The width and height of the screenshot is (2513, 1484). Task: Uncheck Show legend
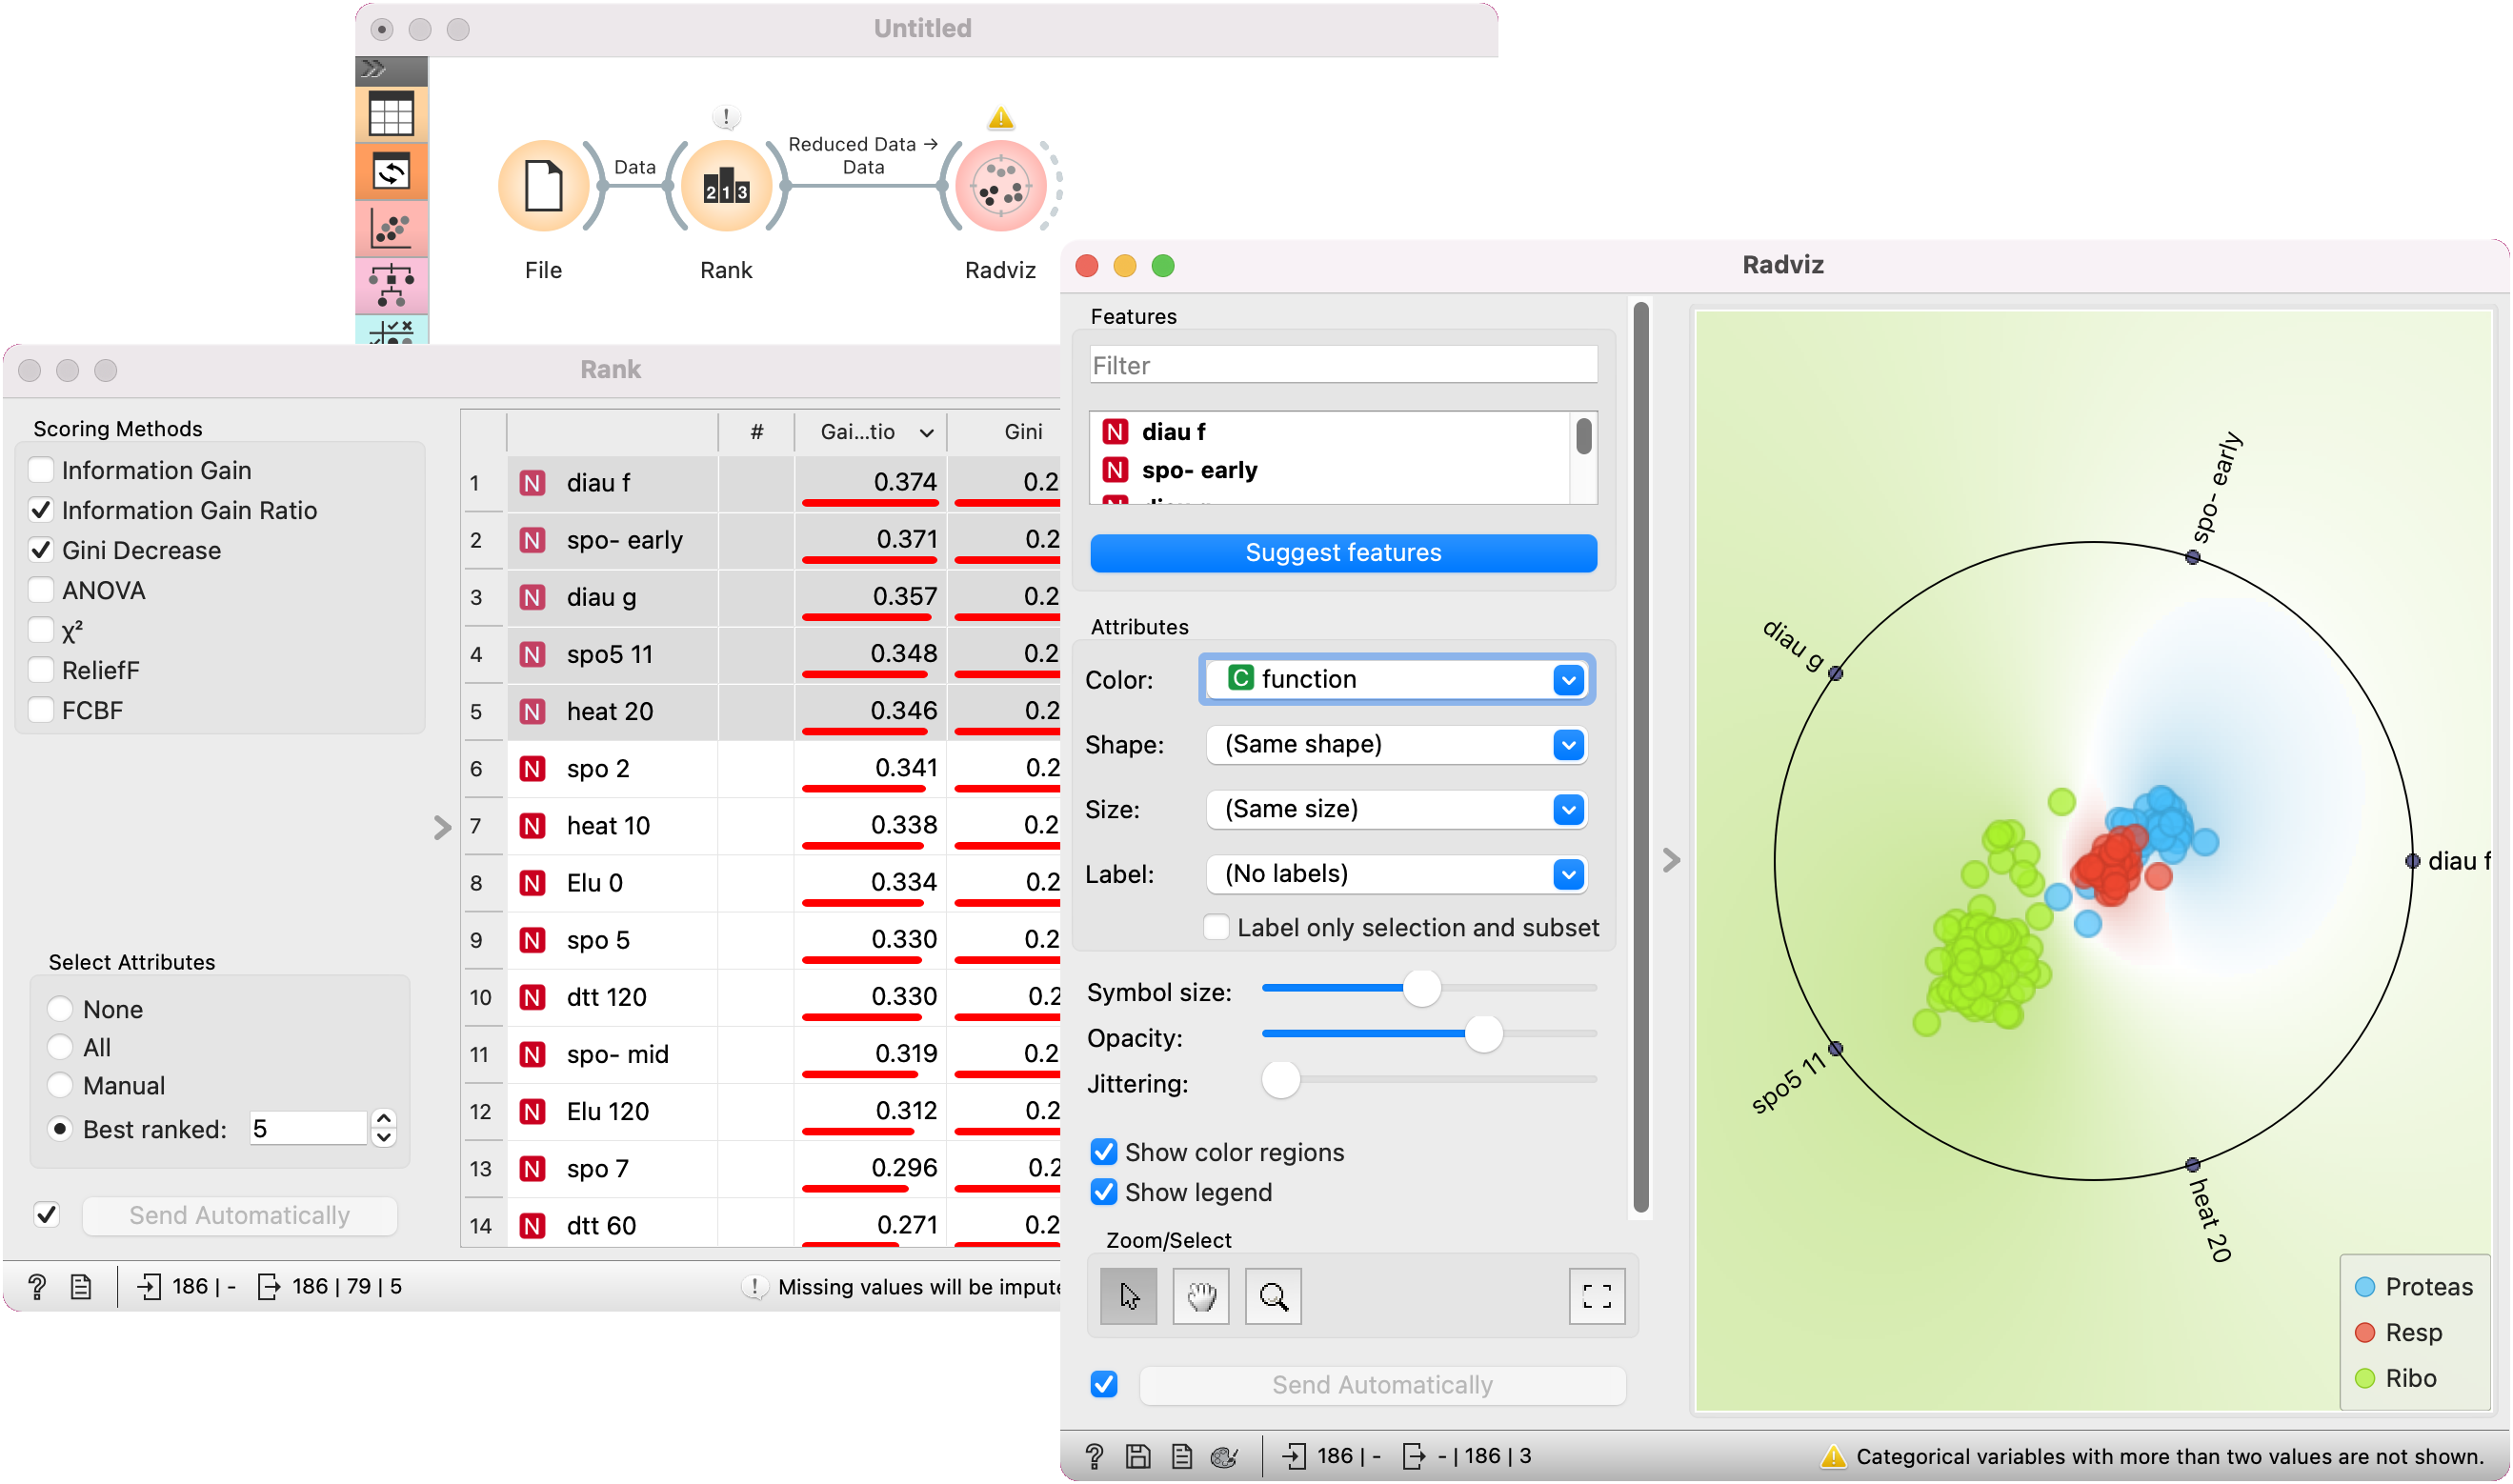pos(1104,1192)
